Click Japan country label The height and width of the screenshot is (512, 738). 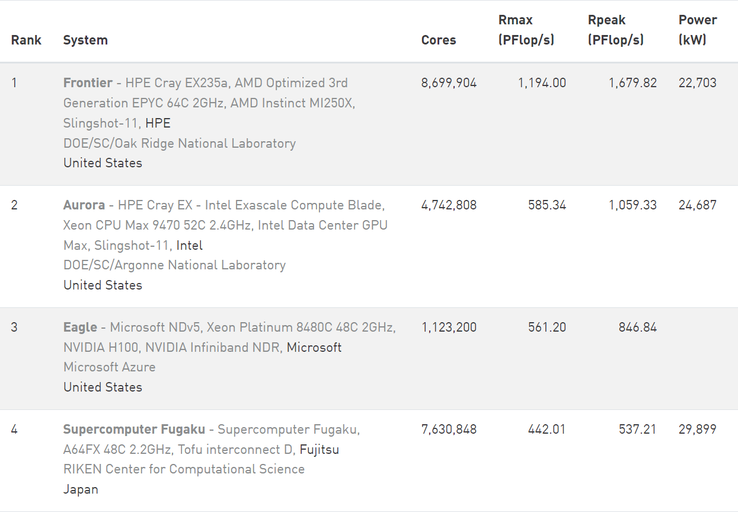point(80,489)
